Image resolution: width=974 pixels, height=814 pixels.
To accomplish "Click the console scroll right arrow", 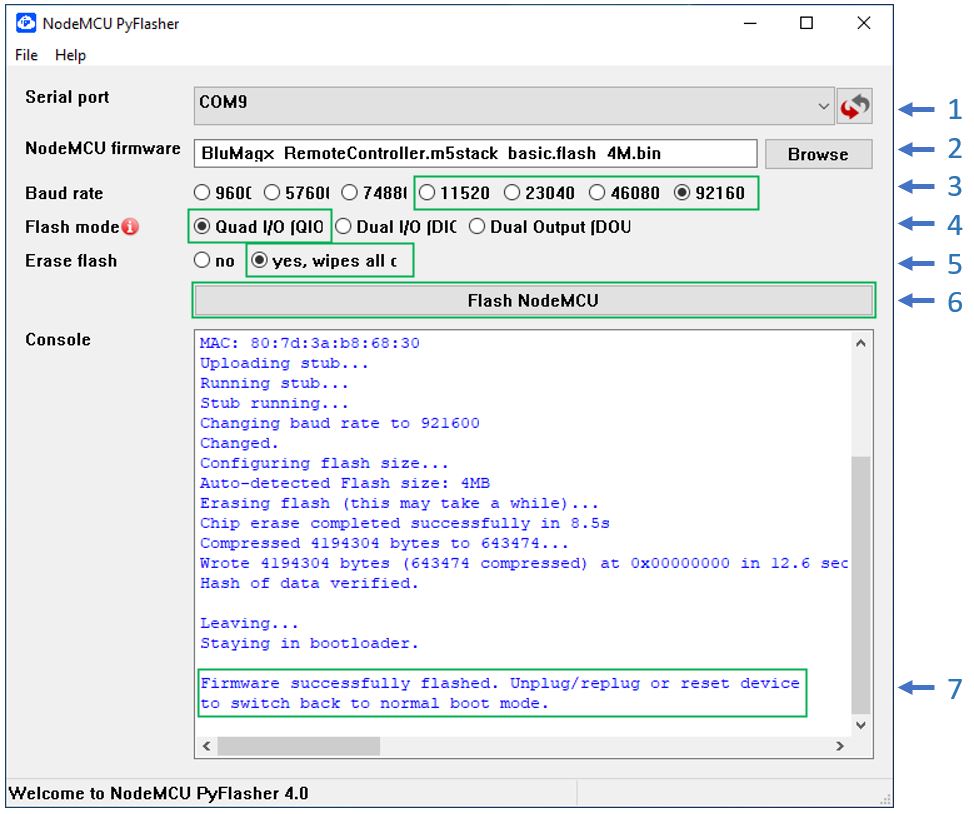I will (840, 746).
